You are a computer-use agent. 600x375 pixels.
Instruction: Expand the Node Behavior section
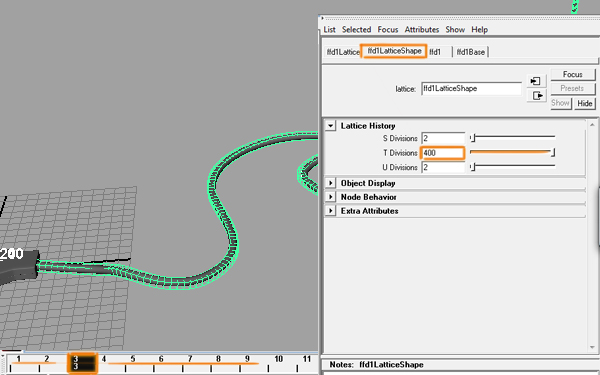pyautogui.click(x=330, y=197)
